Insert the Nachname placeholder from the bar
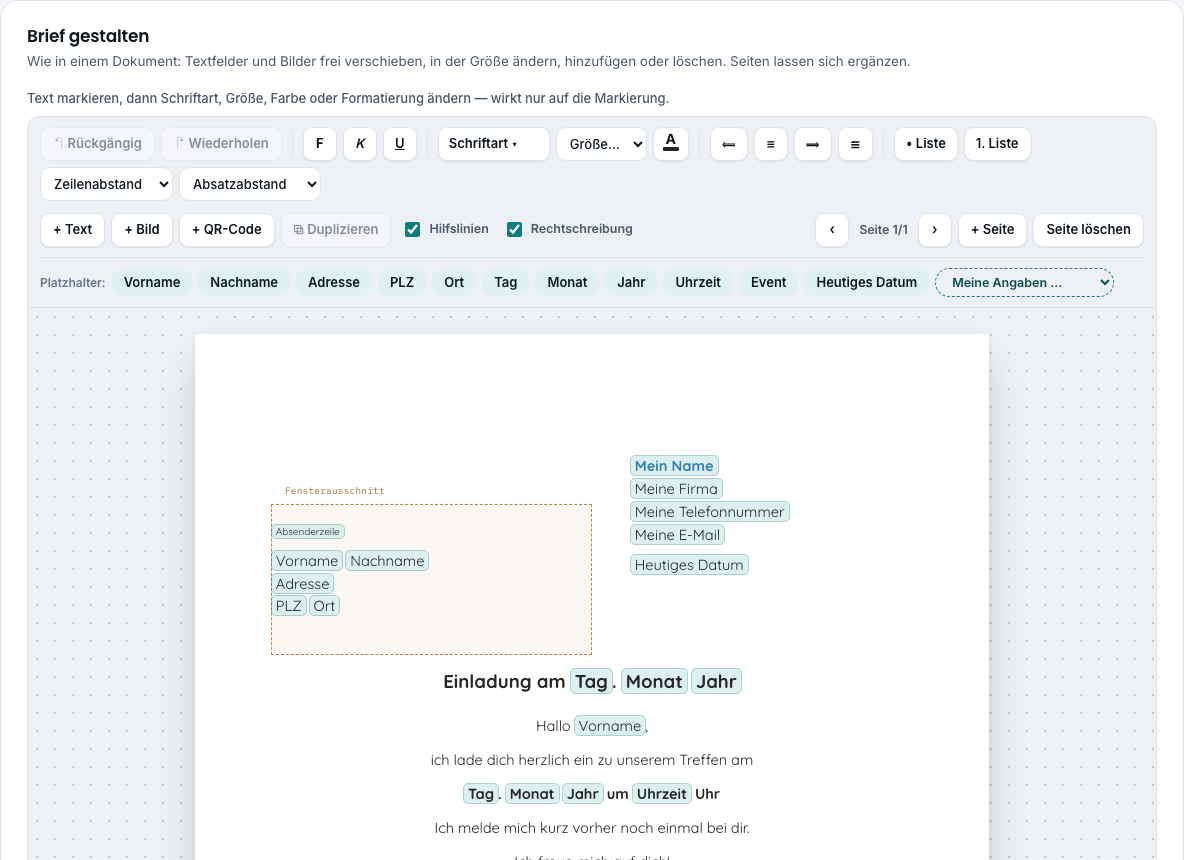Viewport: 1184px width, 860px height. tap(244, 282)
